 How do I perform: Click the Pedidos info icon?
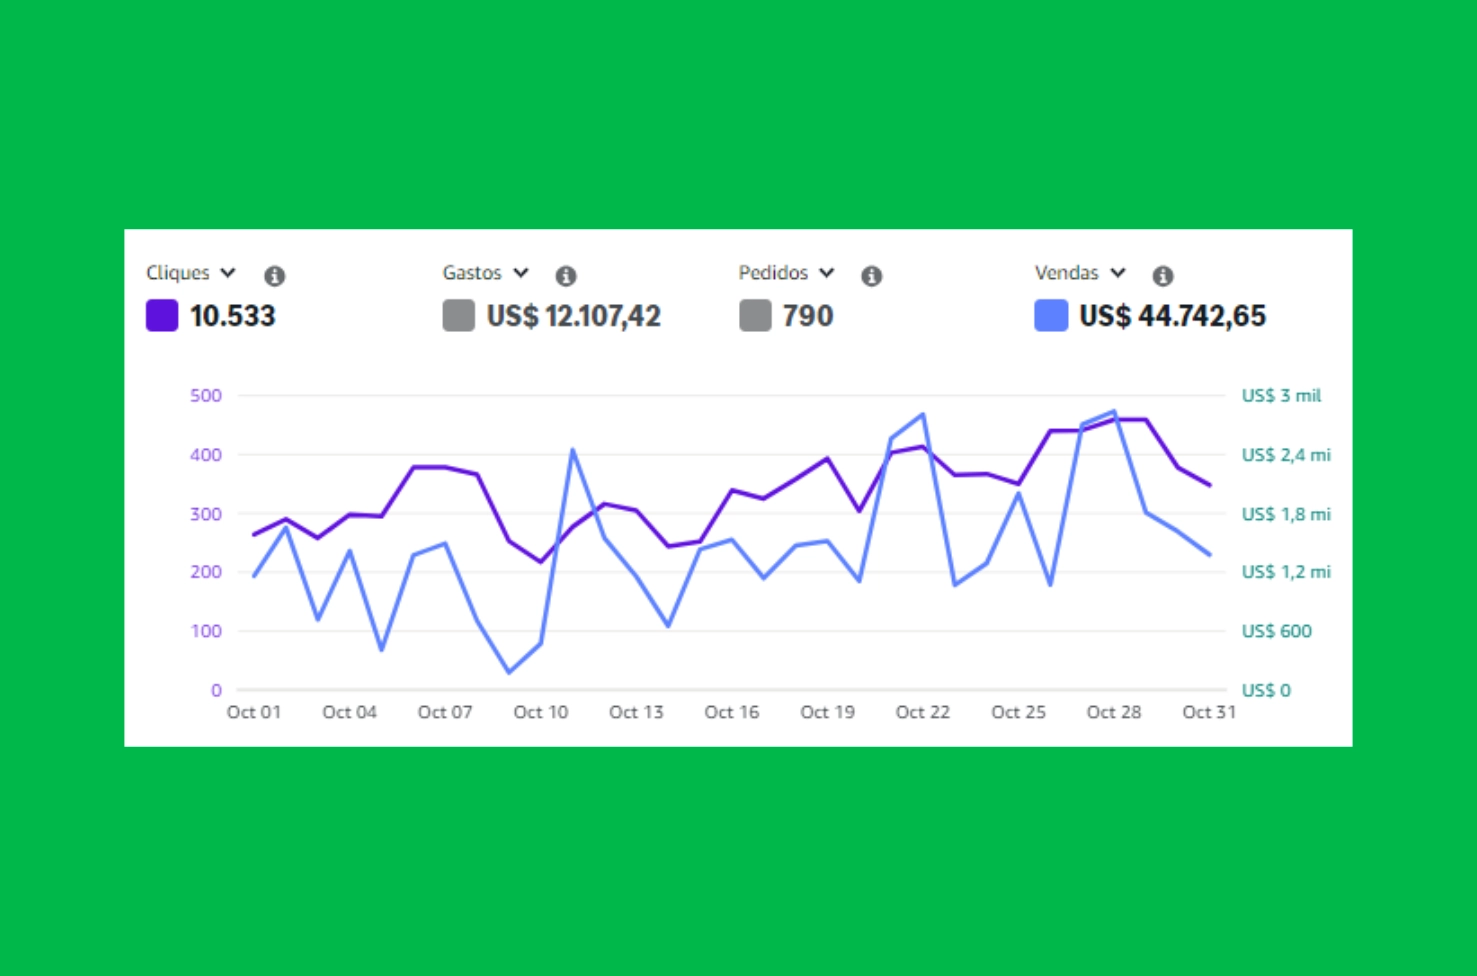[x=871, y=275]
